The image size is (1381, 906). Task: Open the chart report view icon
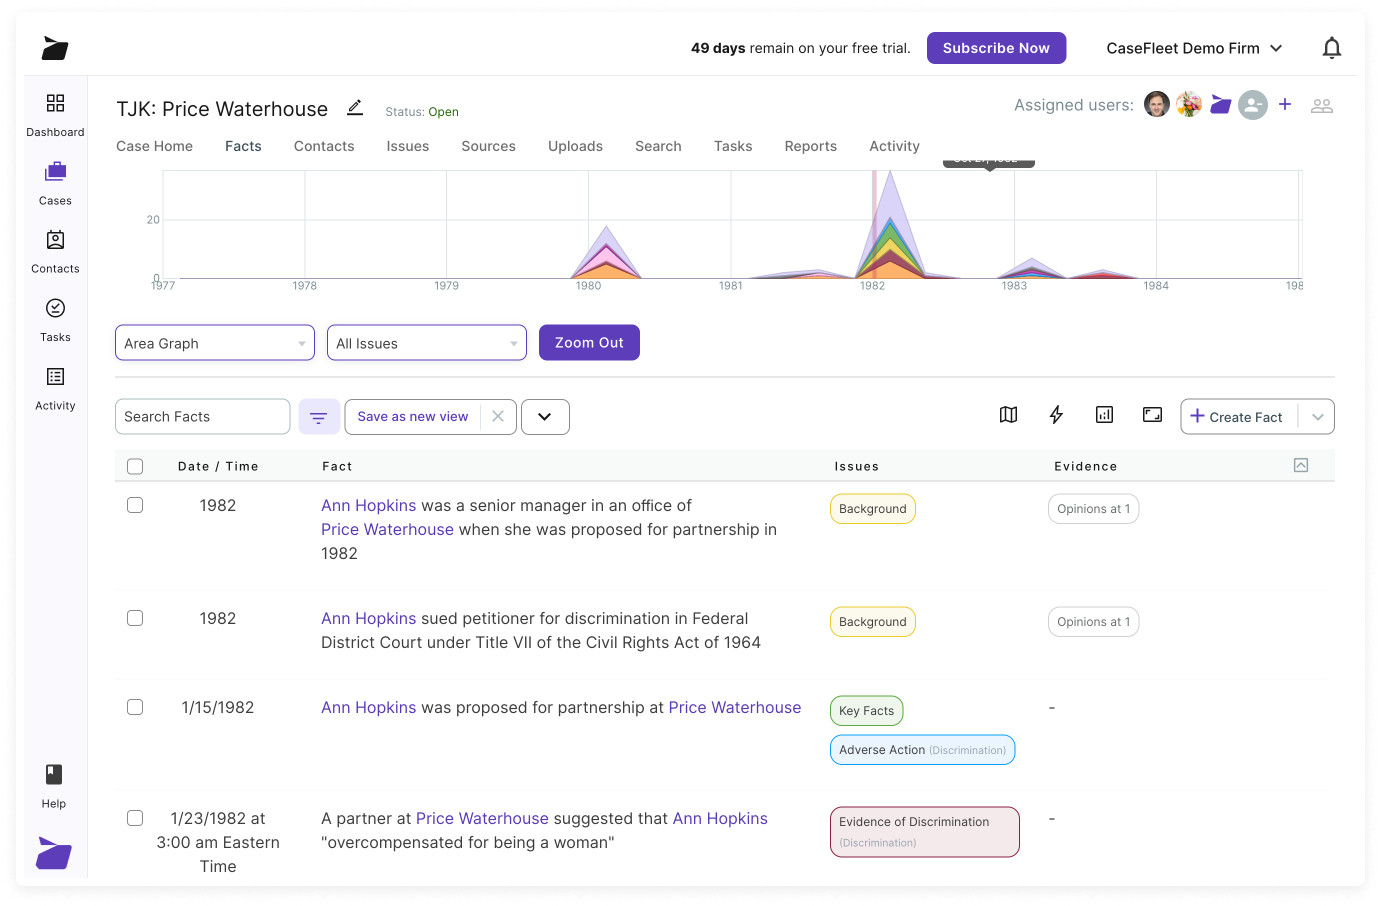(1104, 414)
